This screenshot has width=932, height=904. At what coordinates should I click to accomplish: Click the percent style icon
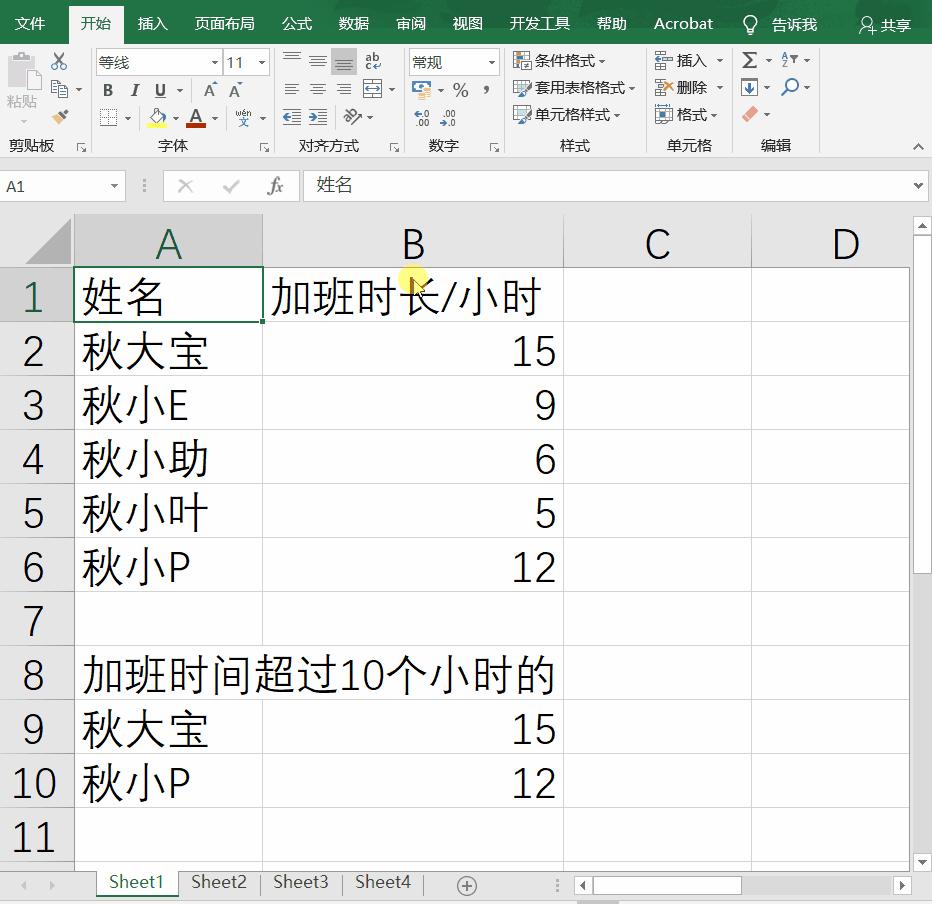pyautogui.click(x=459, y=90)
